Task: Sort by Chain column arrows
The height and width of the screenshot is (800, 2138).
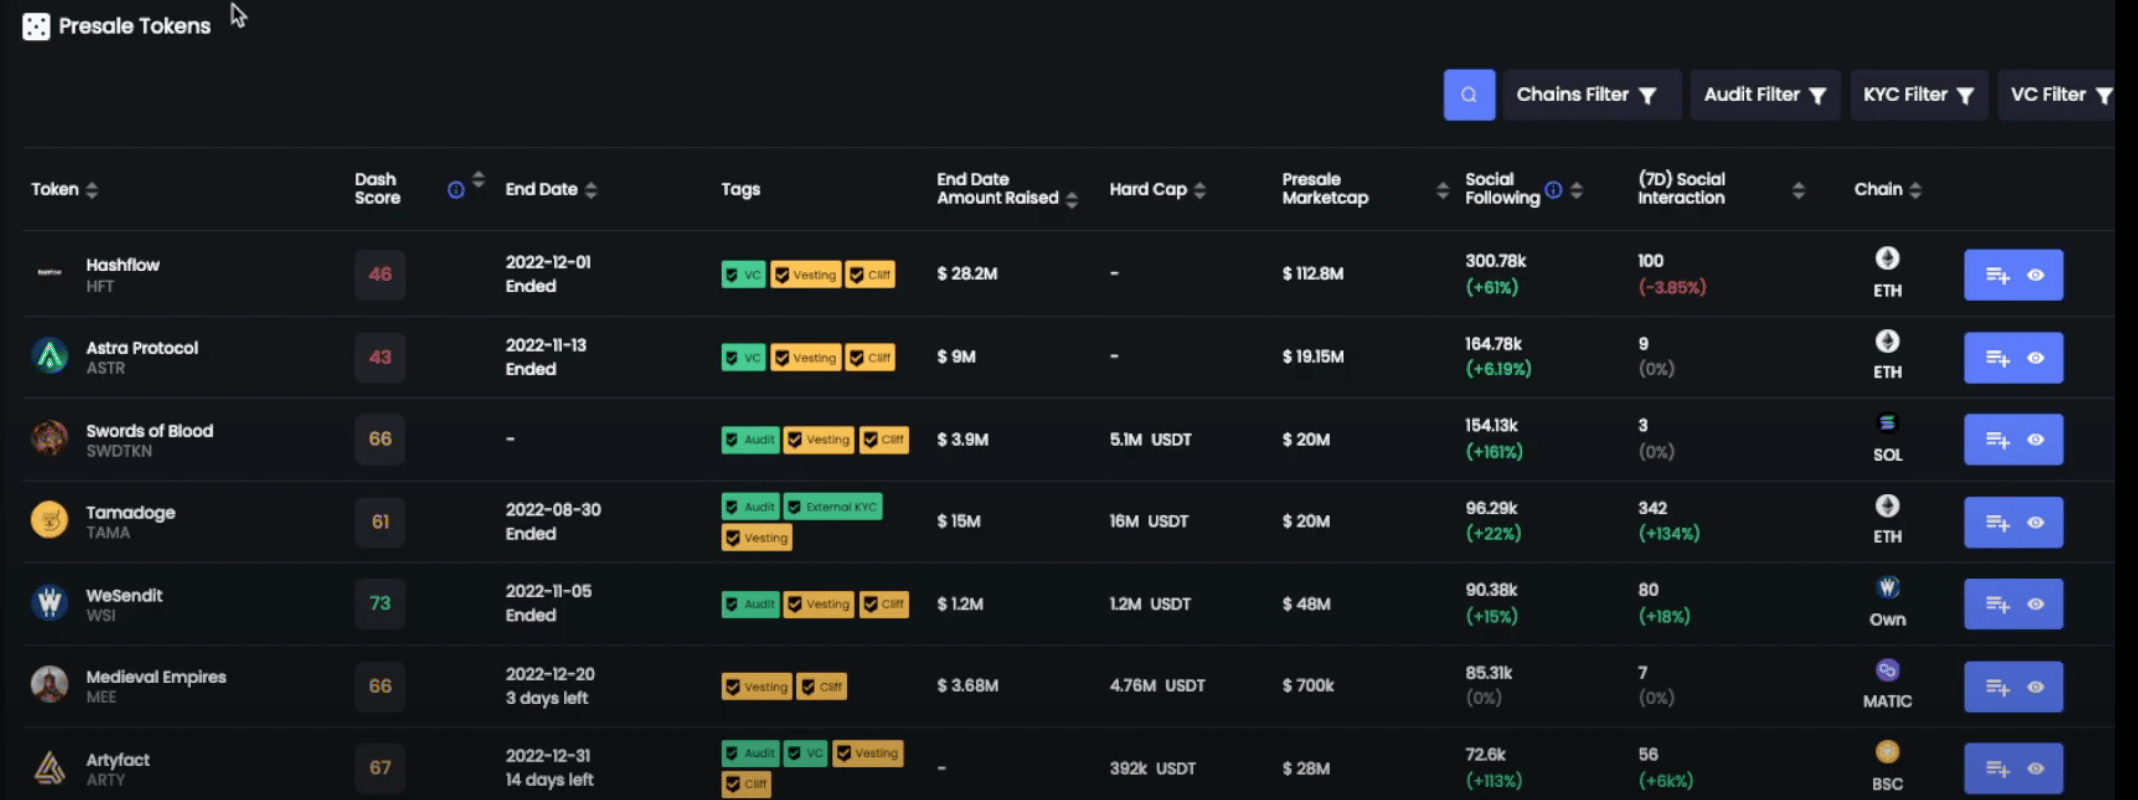Action: pos(1915,190)
